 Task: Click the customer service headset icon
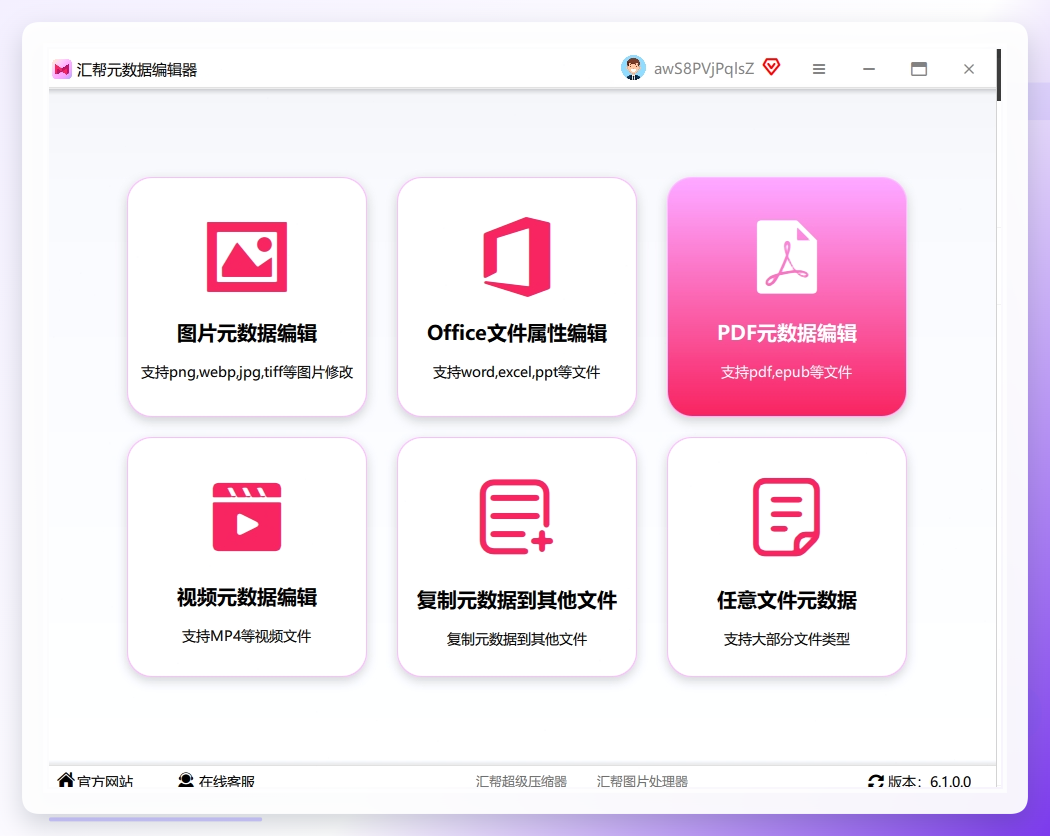click(185, 780)
